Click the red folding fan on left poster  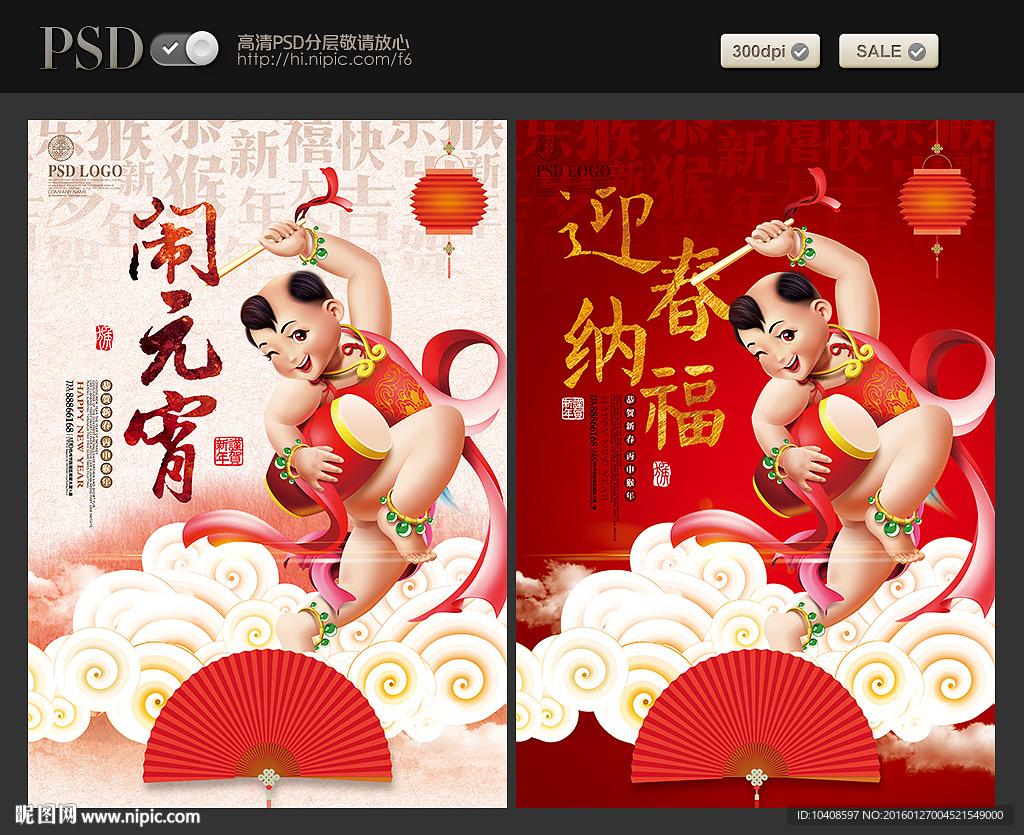pyautogui.click(x=268, y=716)
